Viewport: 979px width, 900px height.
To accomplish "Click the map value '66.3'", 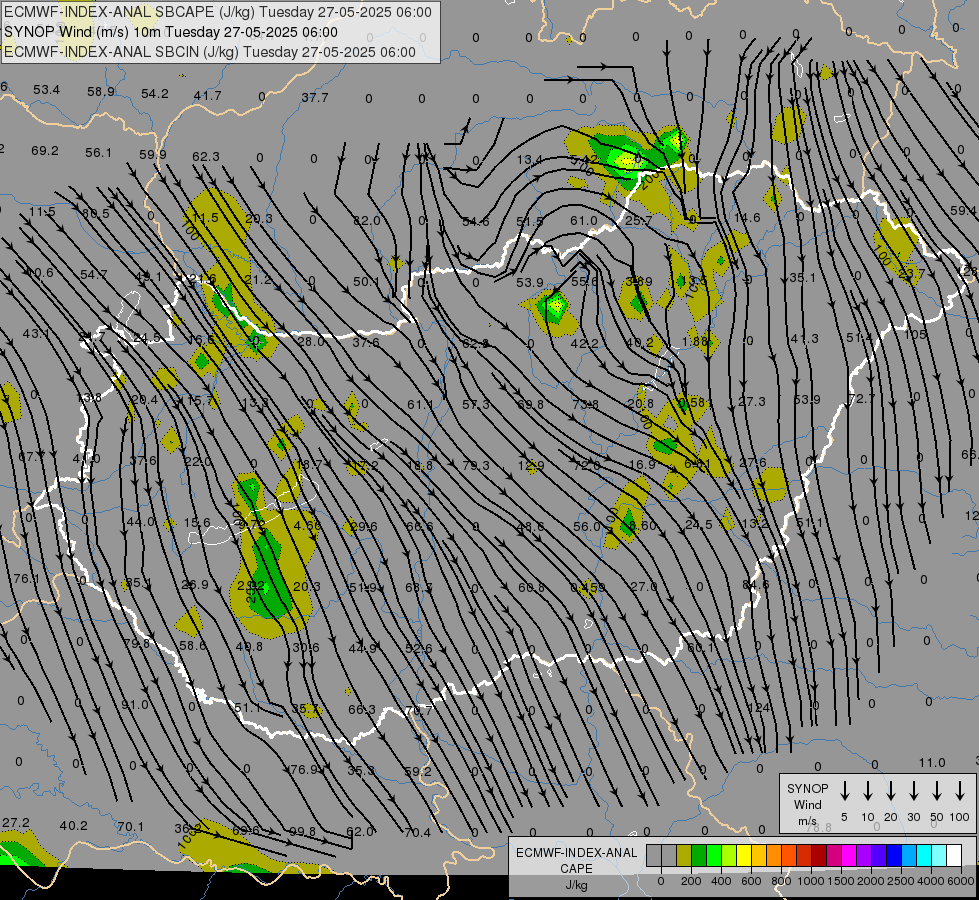I will (362, 709).
